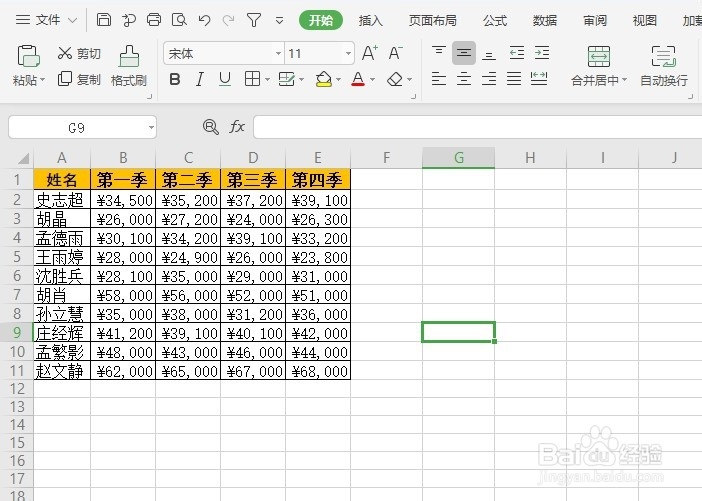This screenshot has height=501, width=702.
Task: Open Print Preview icon
Action: coord(179,20)
